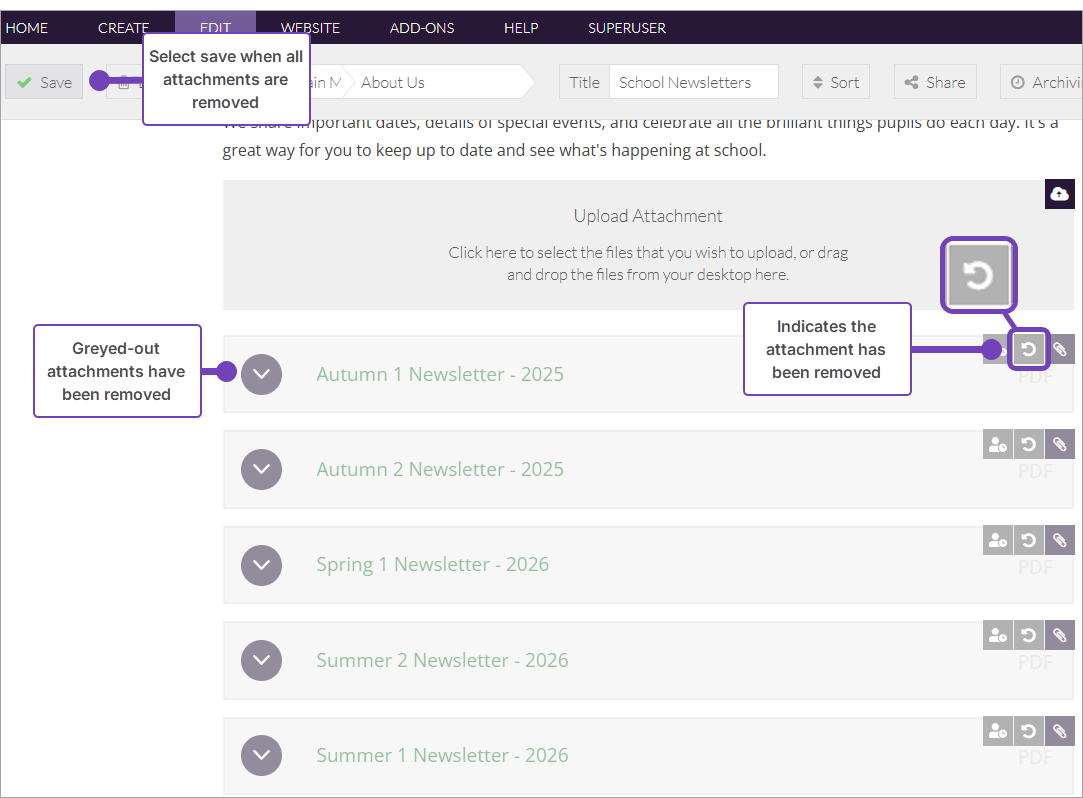This screenshot has height=798, width=1083.
Task: Open the SUPERUSER menu
Action: [627, 28]
